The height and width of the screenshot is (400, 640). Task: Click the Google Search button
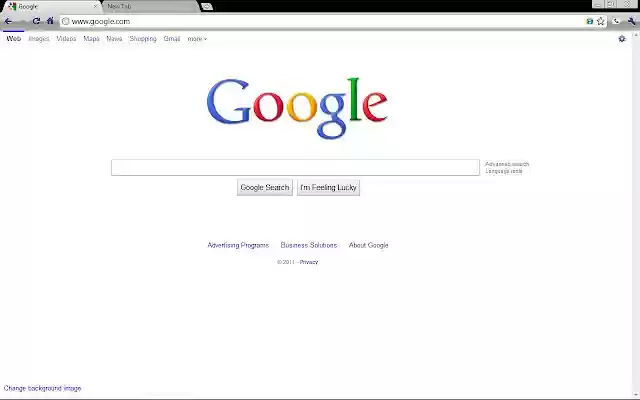point(265,187)
